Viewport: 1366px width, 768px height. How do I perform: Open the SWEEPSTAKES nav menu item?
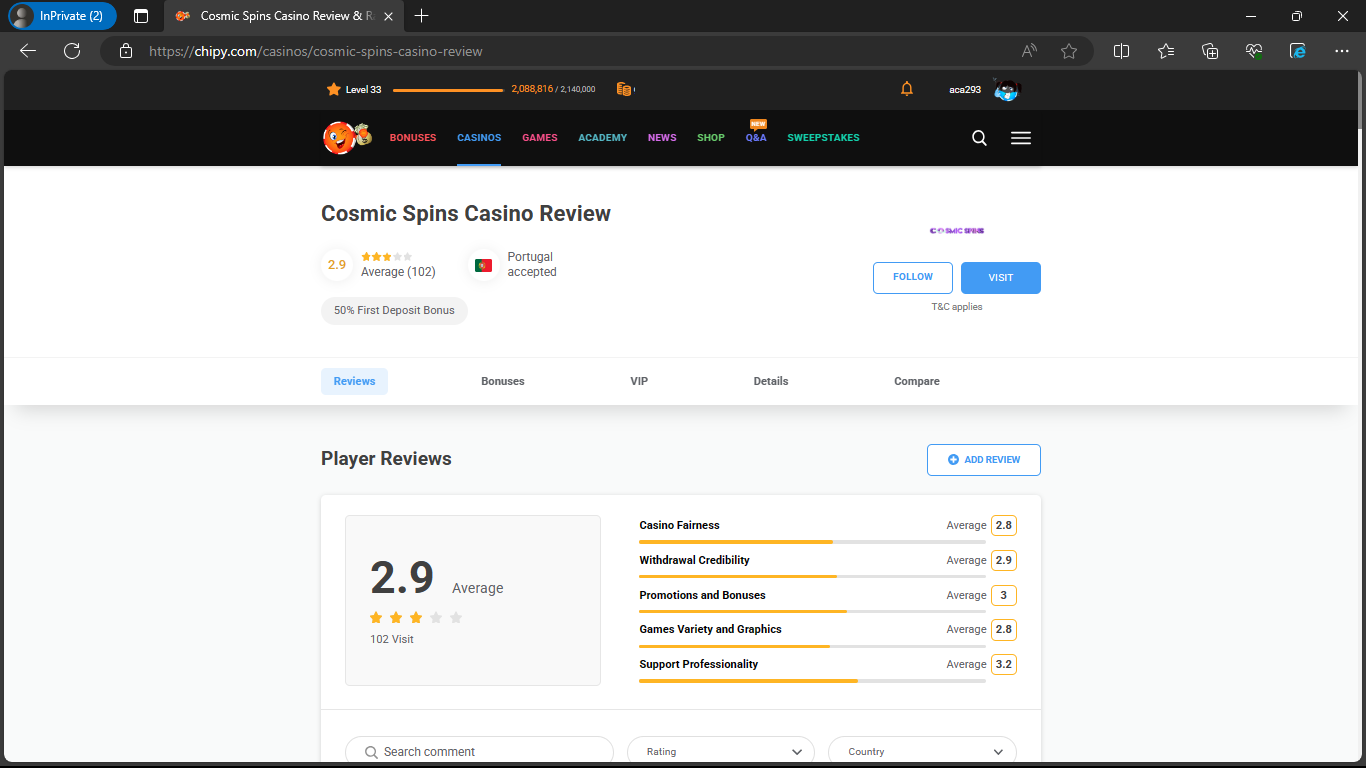click(x=823, y=138)
